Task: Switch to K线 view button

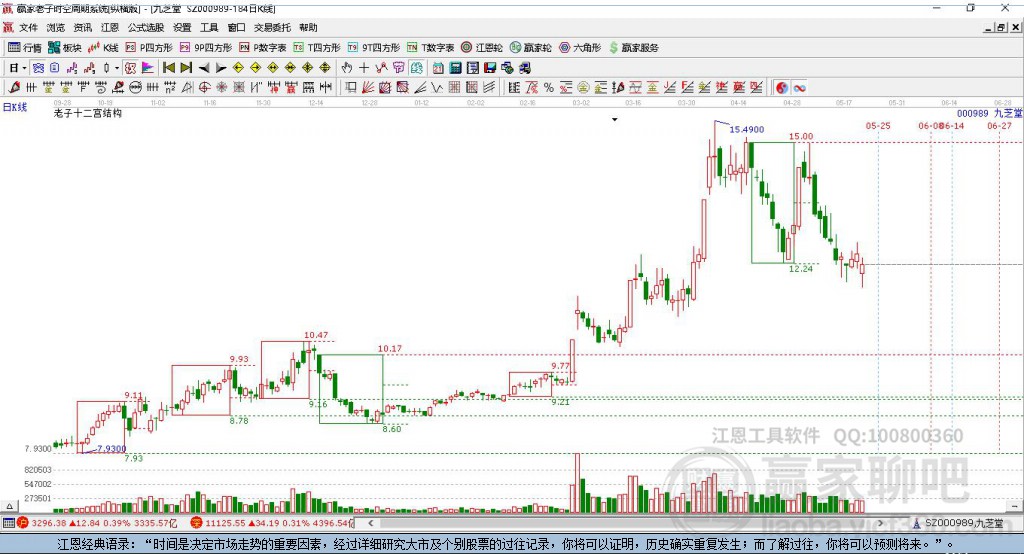Action: click(103, 47)
